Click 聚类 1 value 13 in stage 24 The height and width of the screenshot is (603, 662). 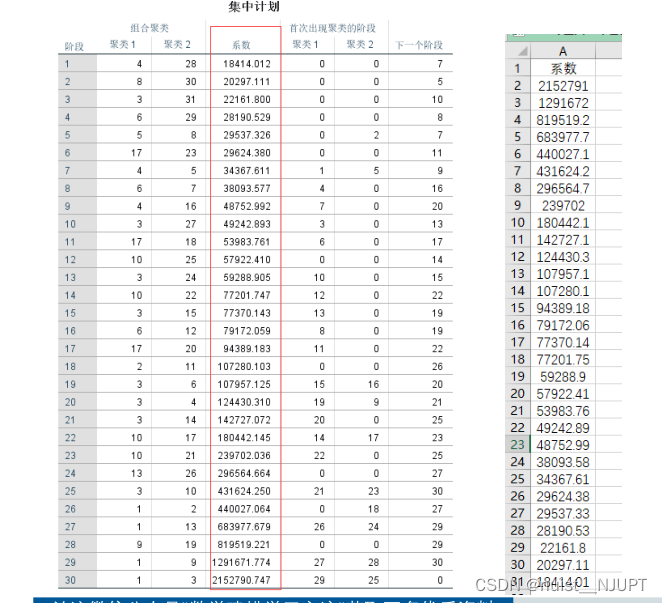136,473
